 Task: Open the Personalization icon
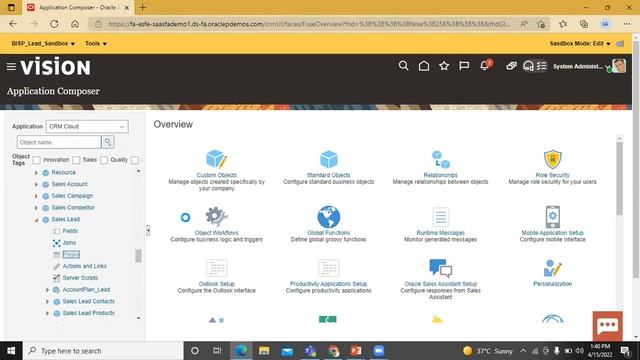click(x=553, y=268)
